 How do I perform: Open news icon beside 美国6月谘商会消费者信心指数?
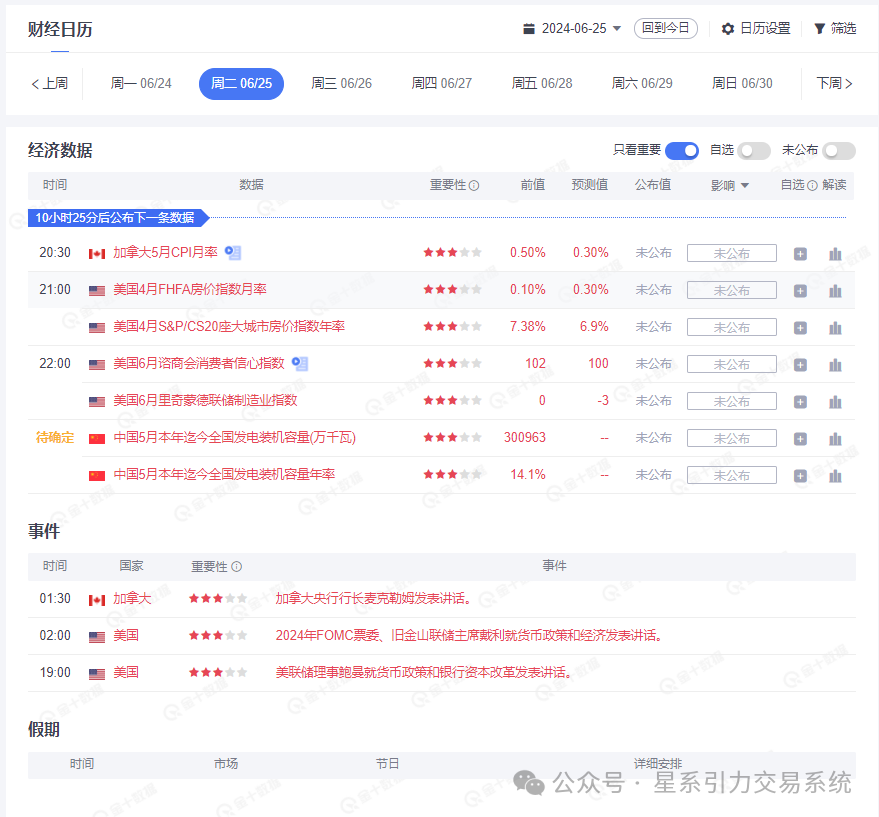[x=300, y=364]
